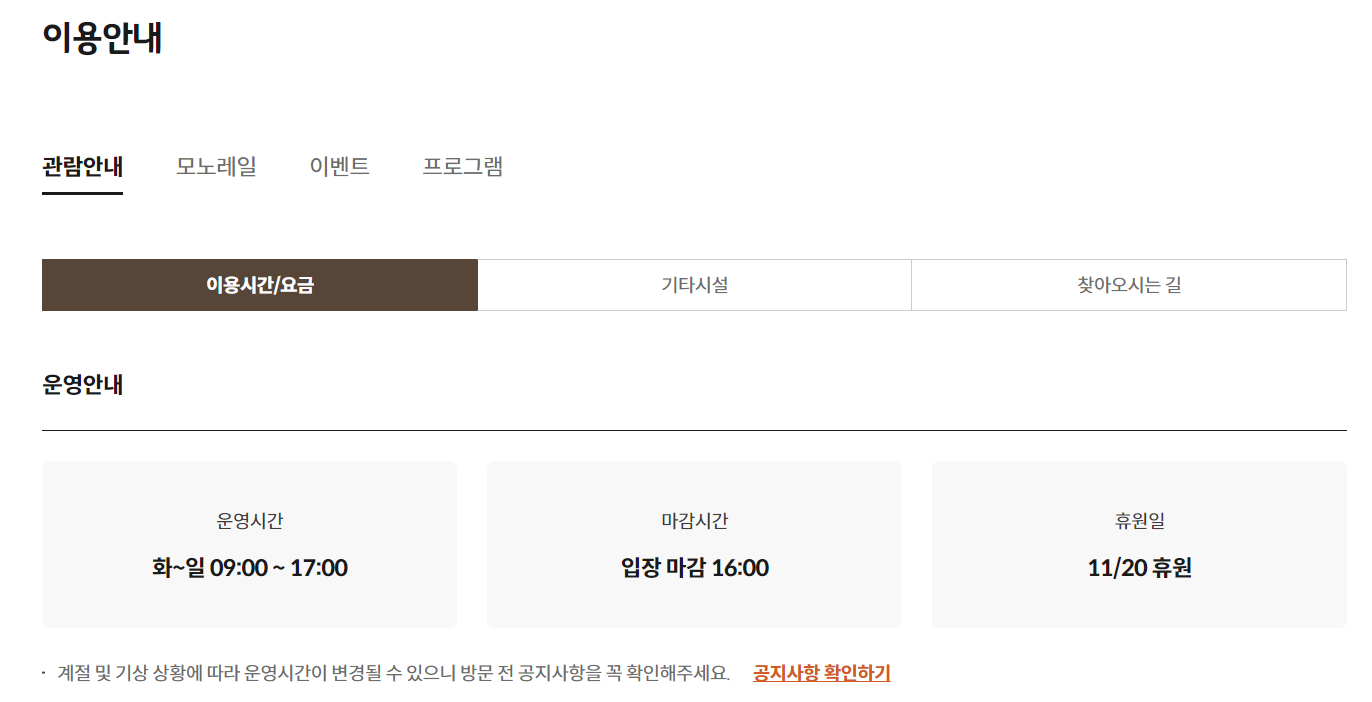Select the 이용시간/요금 sub-tab
Screen dimensions: 1372x702
(260, 285)
